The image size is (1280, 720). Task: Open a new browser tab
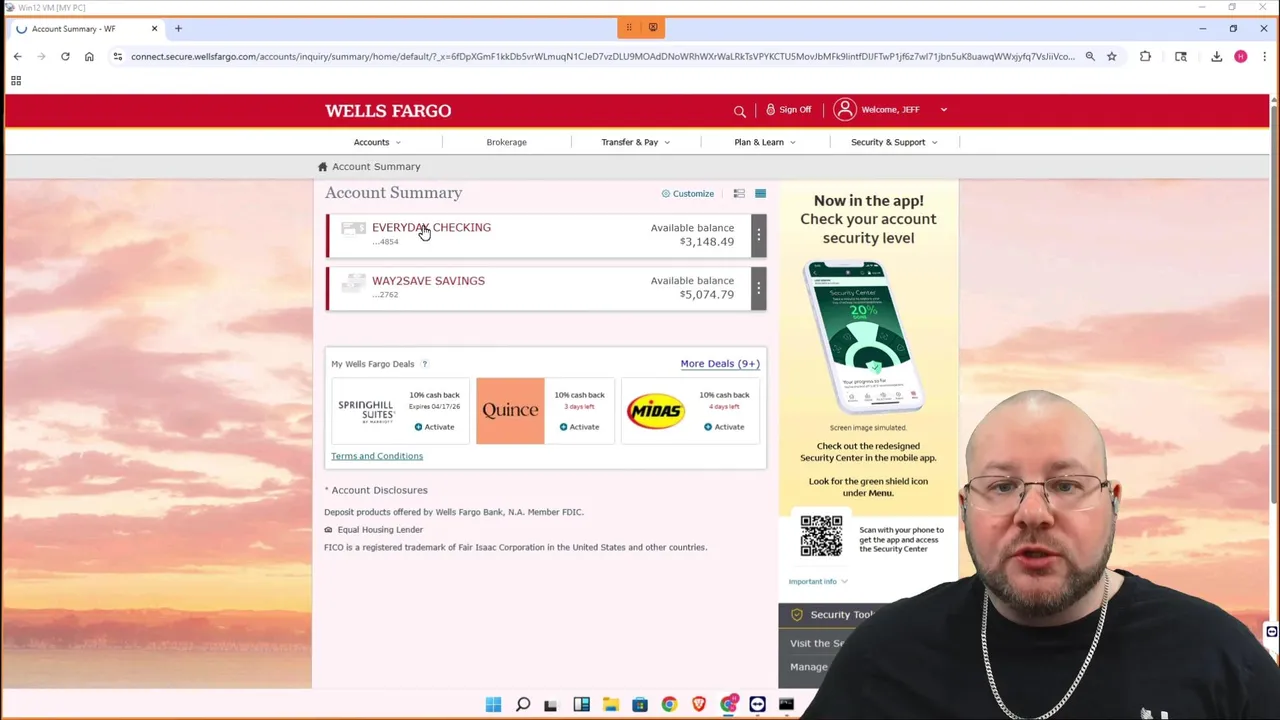178,29
